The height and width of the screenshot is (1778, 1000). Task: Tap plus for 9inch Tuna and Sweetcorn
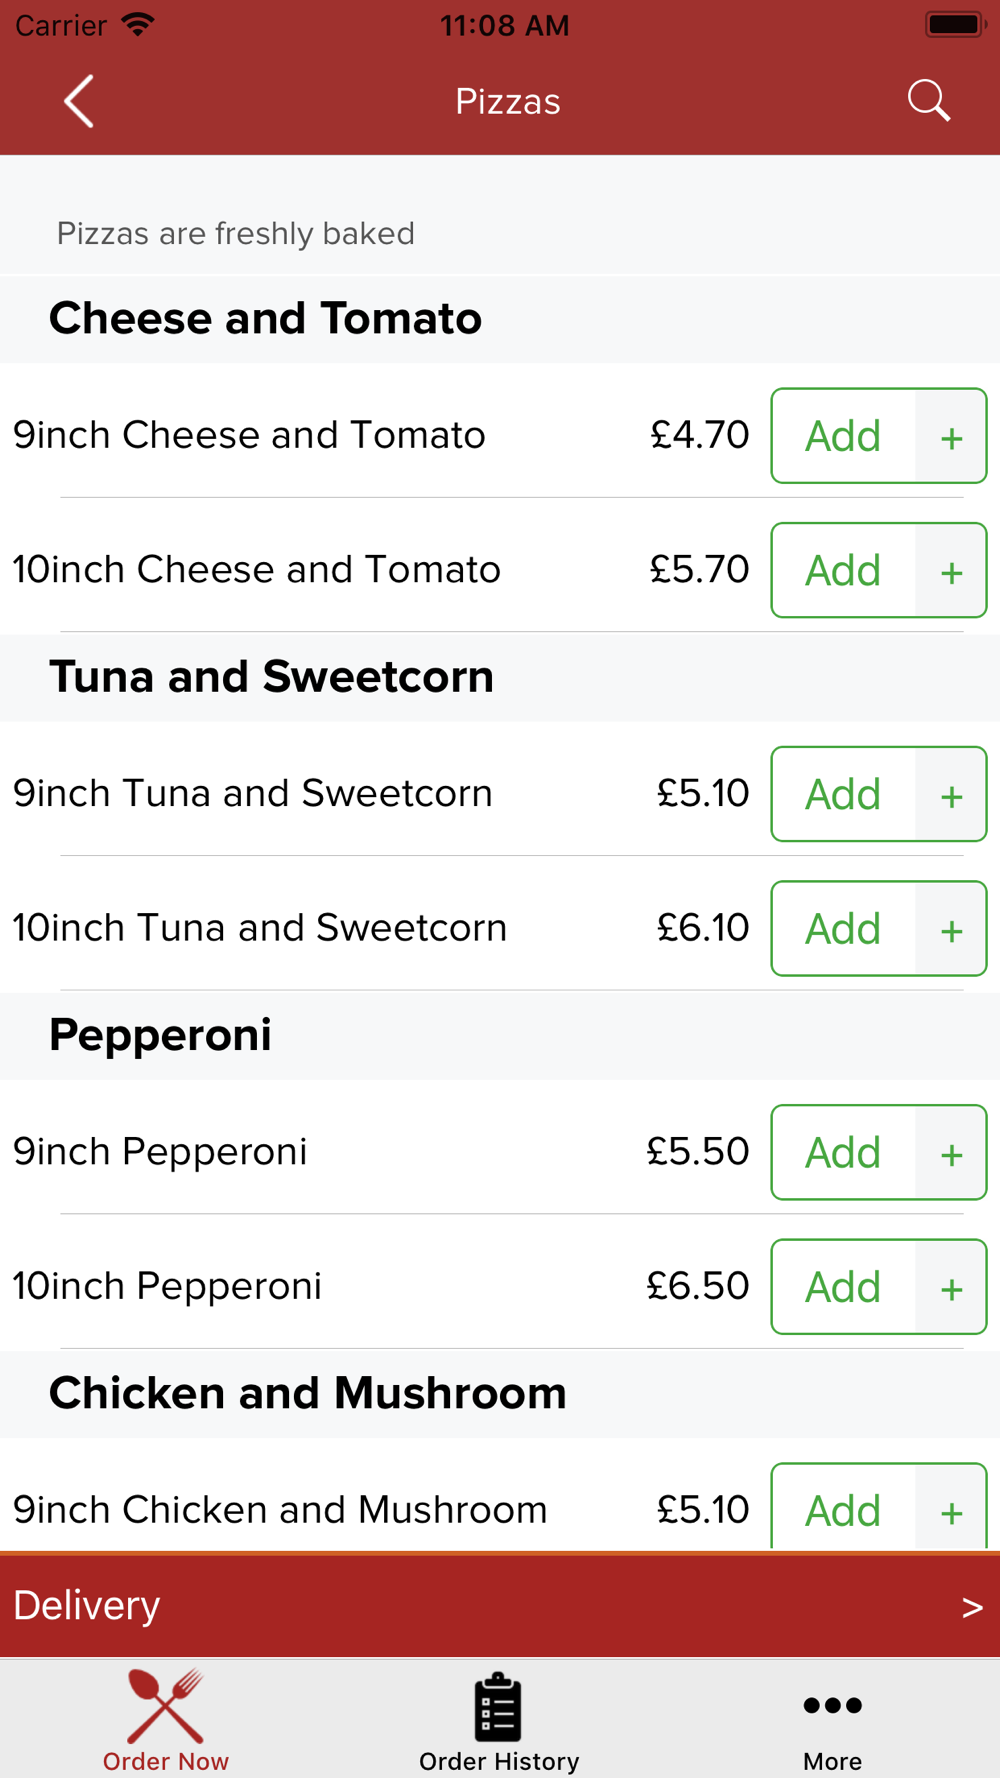951,795
